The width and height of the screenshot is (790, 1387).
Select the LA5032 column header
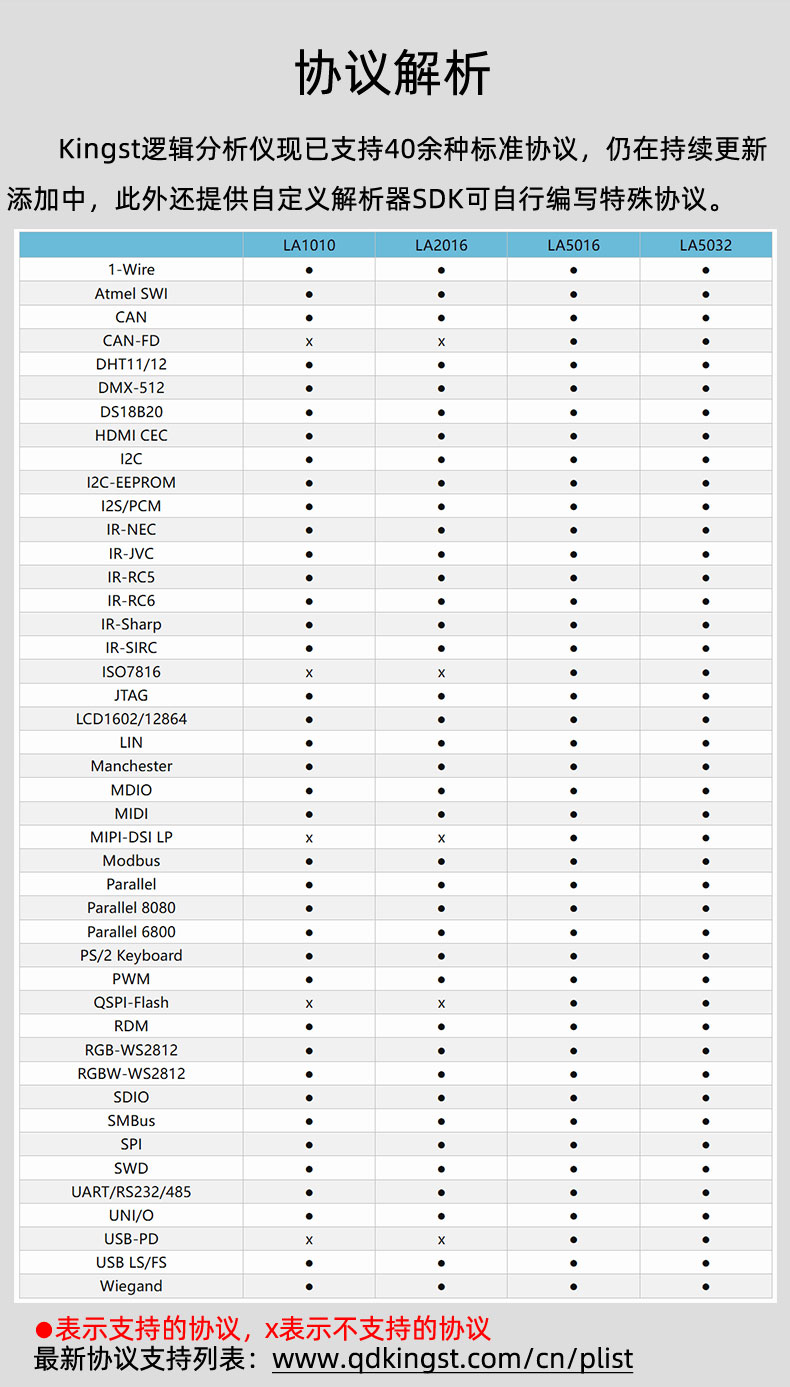705,245
